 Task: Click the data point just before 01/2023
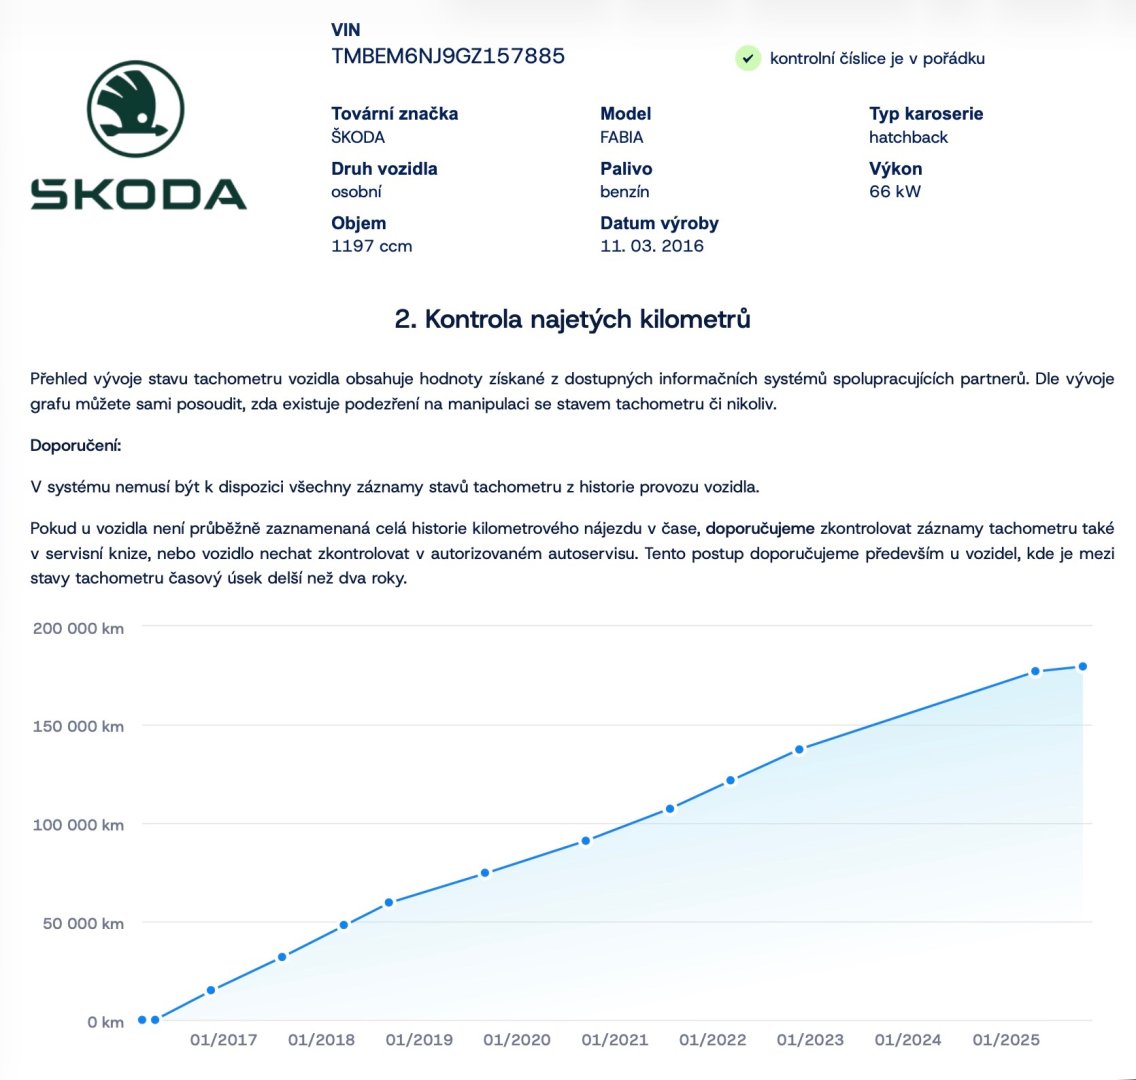[x=799, y=749]
